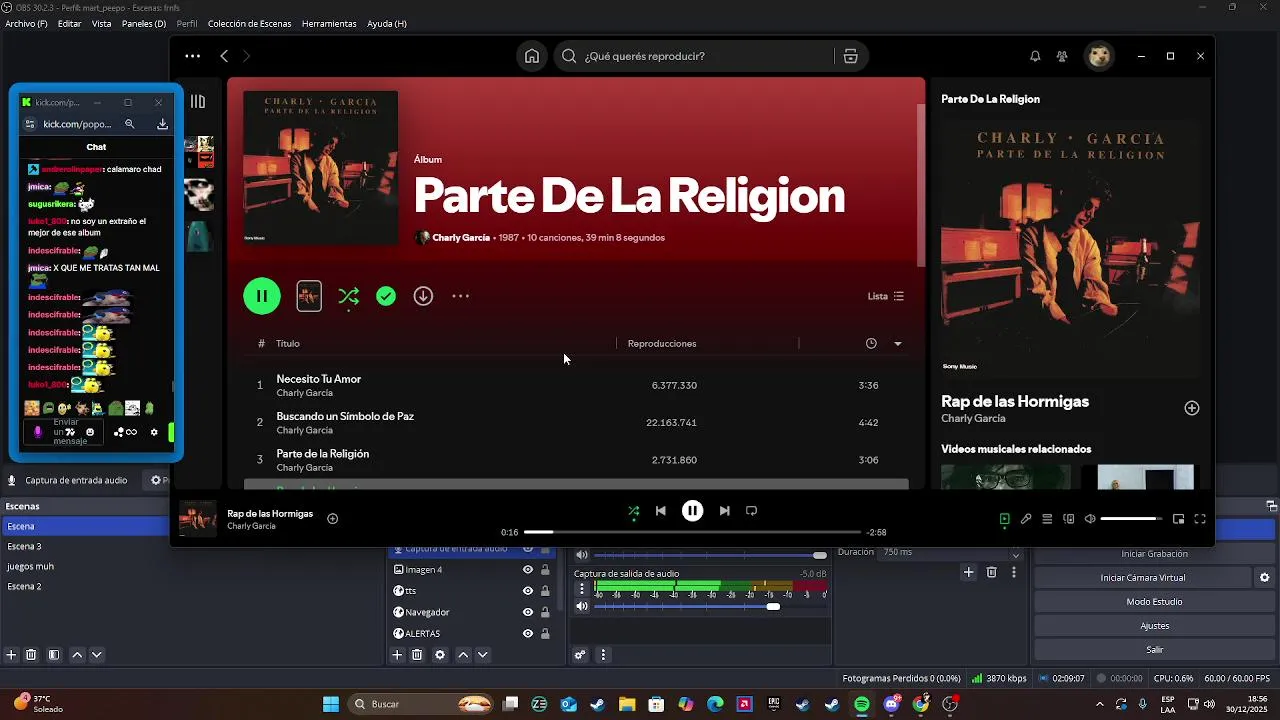1280x720 pixels.
Task: Open Charly García artist link in album header
Action: (x=461, y=238)
